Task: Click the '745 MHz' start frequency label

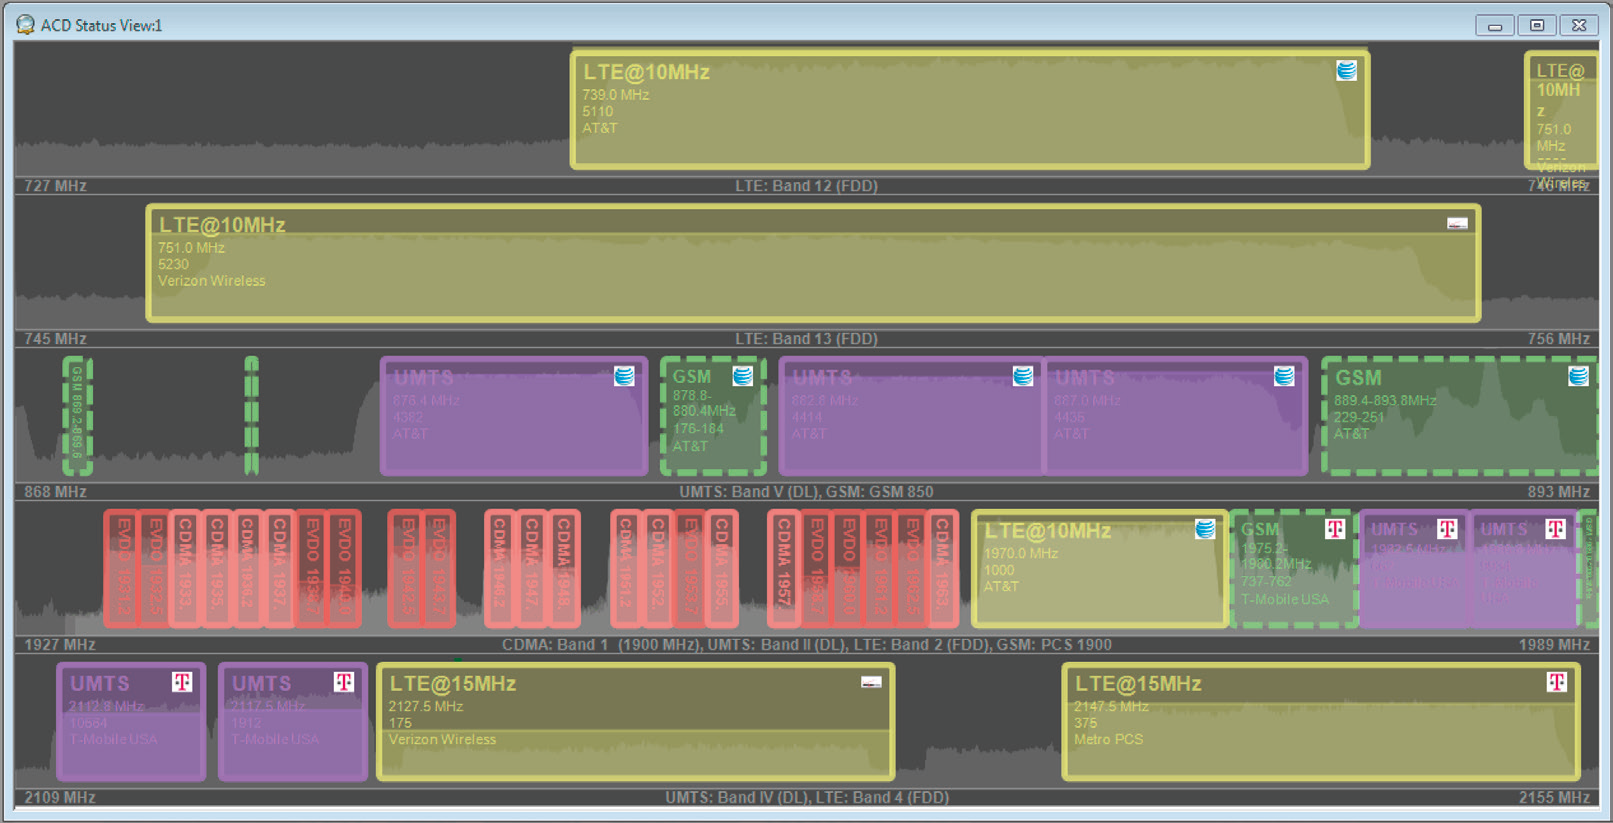Action: click(55, 339)
